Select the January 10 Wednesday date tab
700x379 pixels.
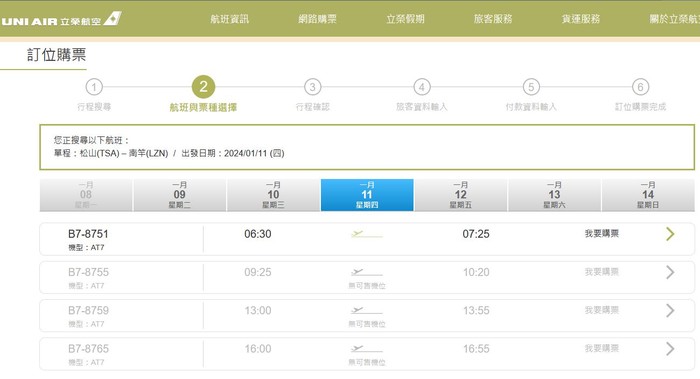point(273,195)
